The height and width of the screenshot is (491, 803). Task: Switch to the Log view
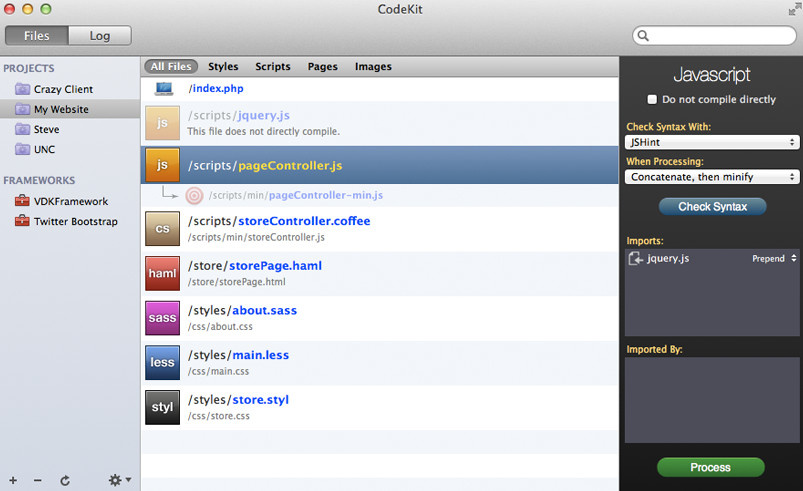pyautogui.click(x=100, y=36)
